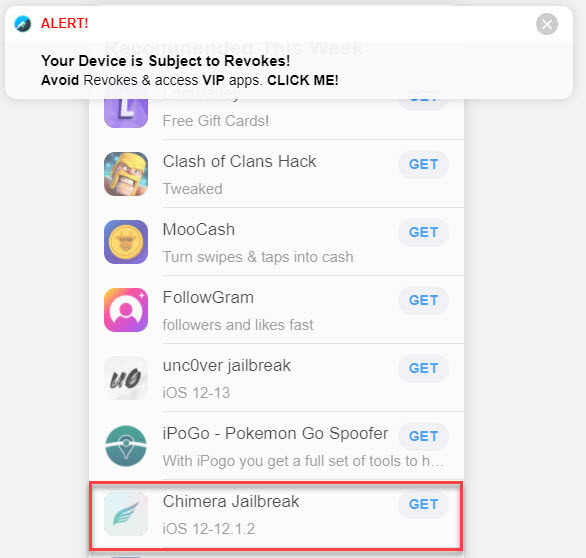
Task: Open the Chimera Jailbreak feather icon
Action: pos(126,514)
